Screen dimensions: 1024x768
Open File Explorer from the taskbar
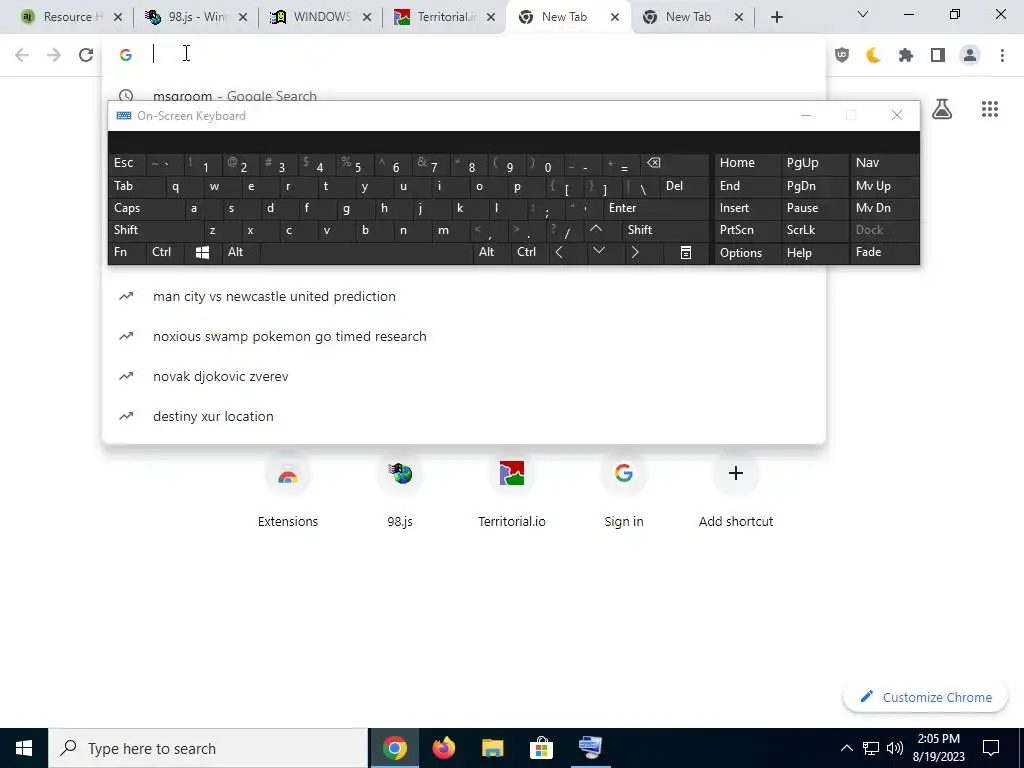click(492, 748)
